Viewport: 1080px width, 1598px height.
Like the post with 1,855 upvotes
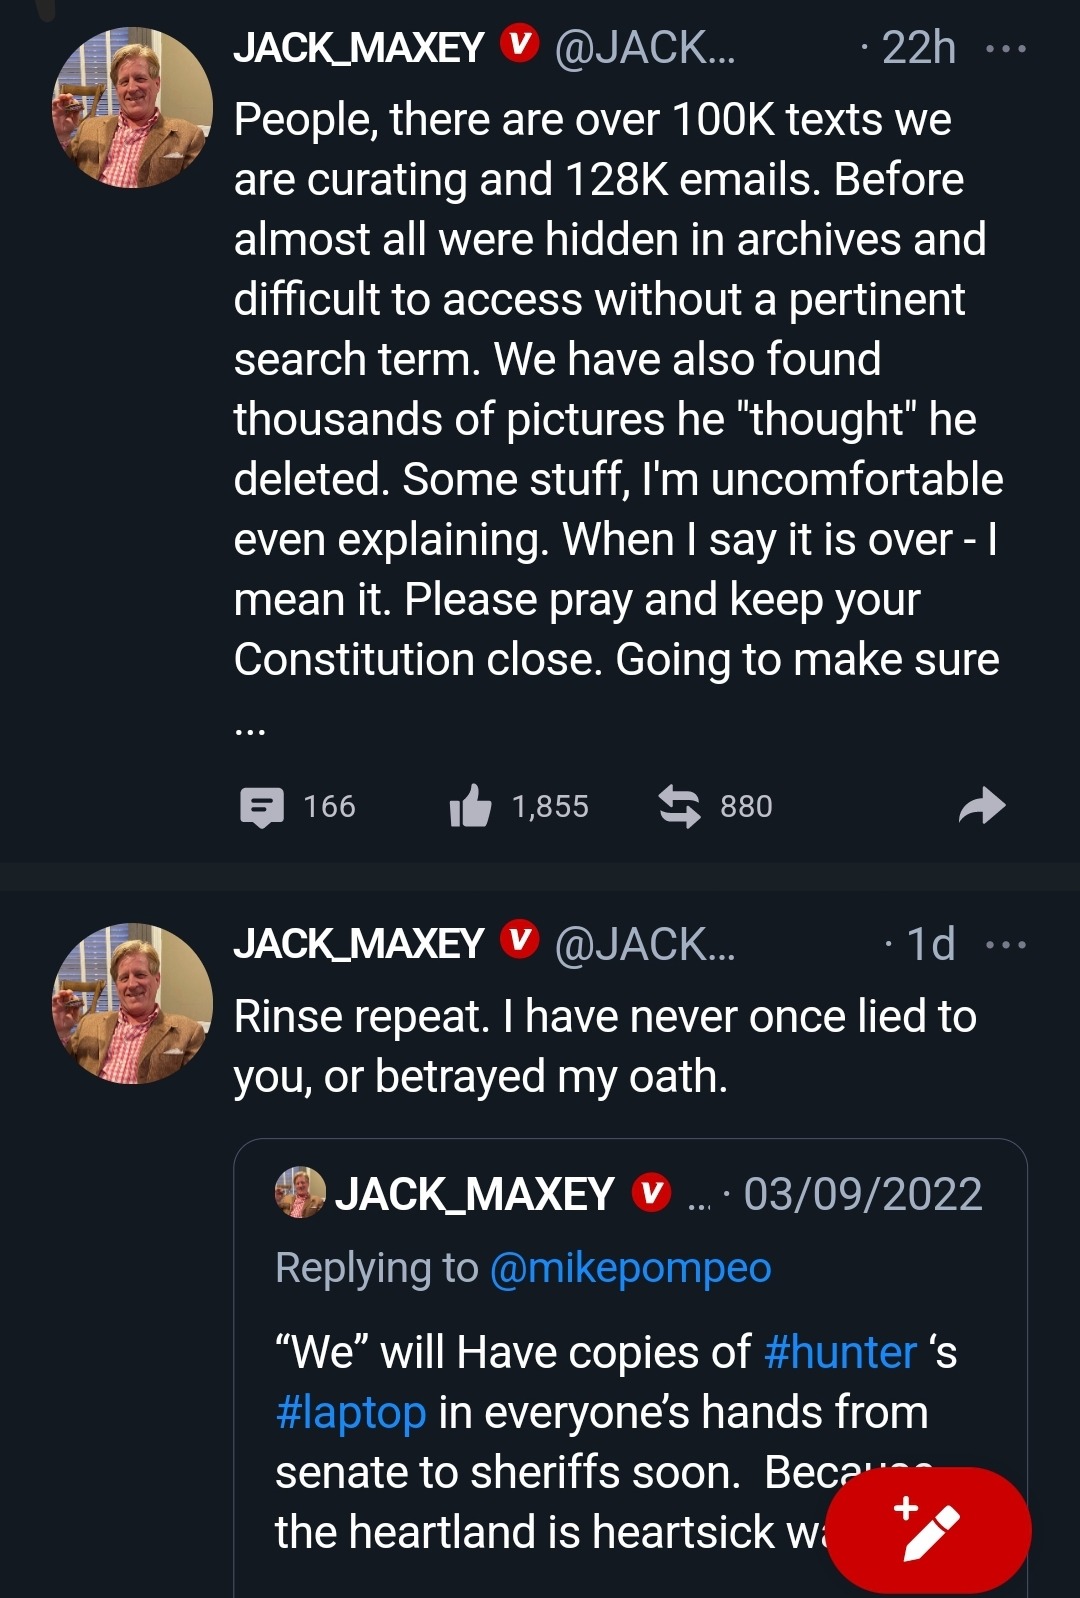pyautogui.click(x=470, y=806)
